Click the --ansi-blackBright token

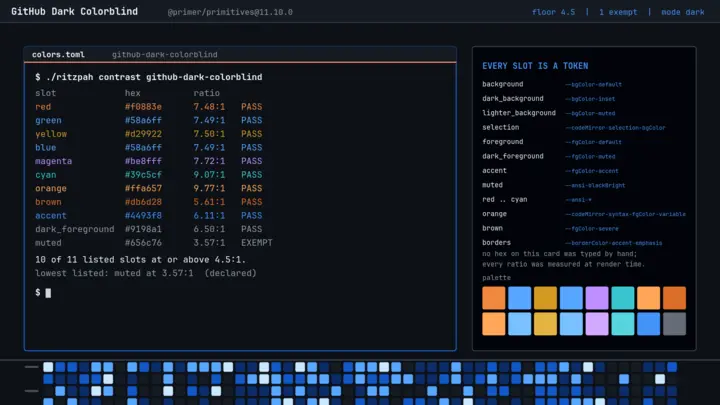click(x=595, y=186)
